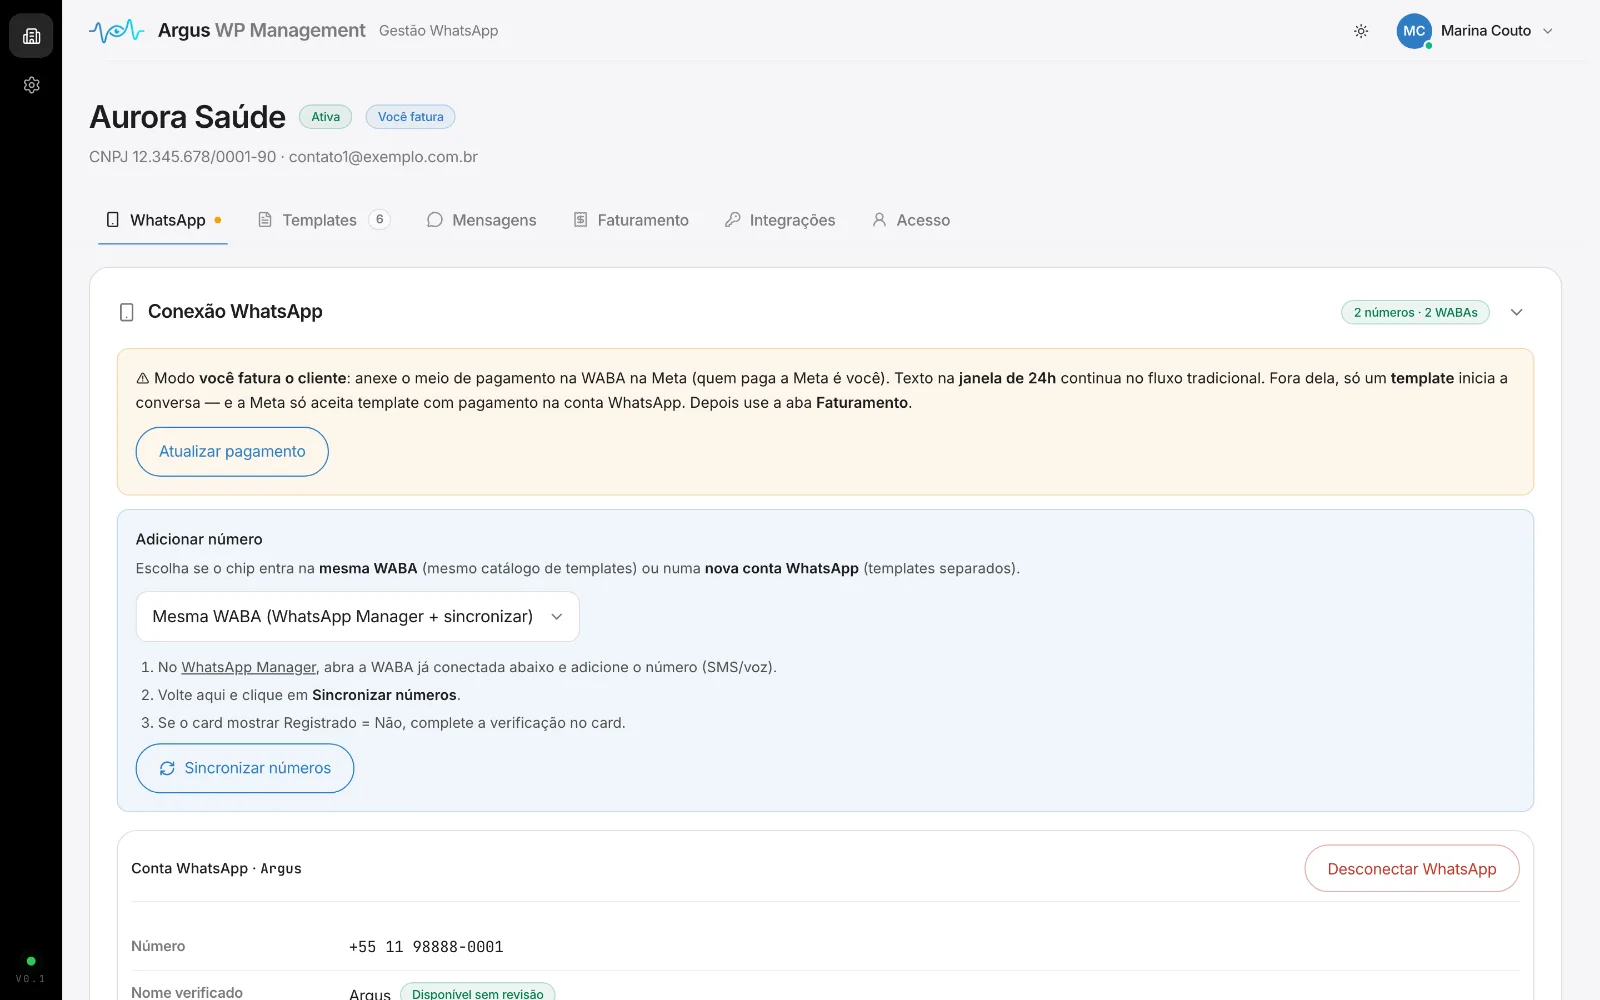
Task: Click the 'Você fatura' badge
Action: [x=410, y=117]
